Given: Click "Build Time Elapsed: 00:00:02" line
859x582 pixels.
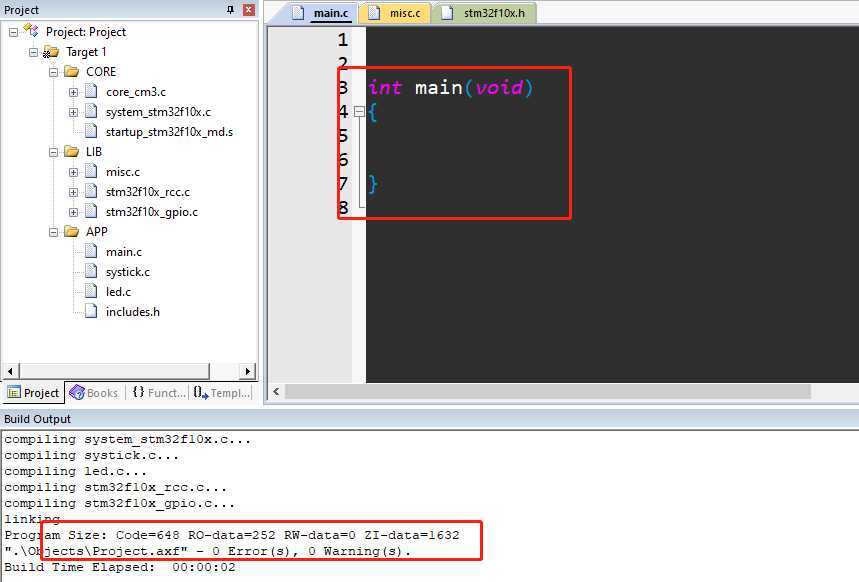Looking at the screenshot, I should point(120,567).
